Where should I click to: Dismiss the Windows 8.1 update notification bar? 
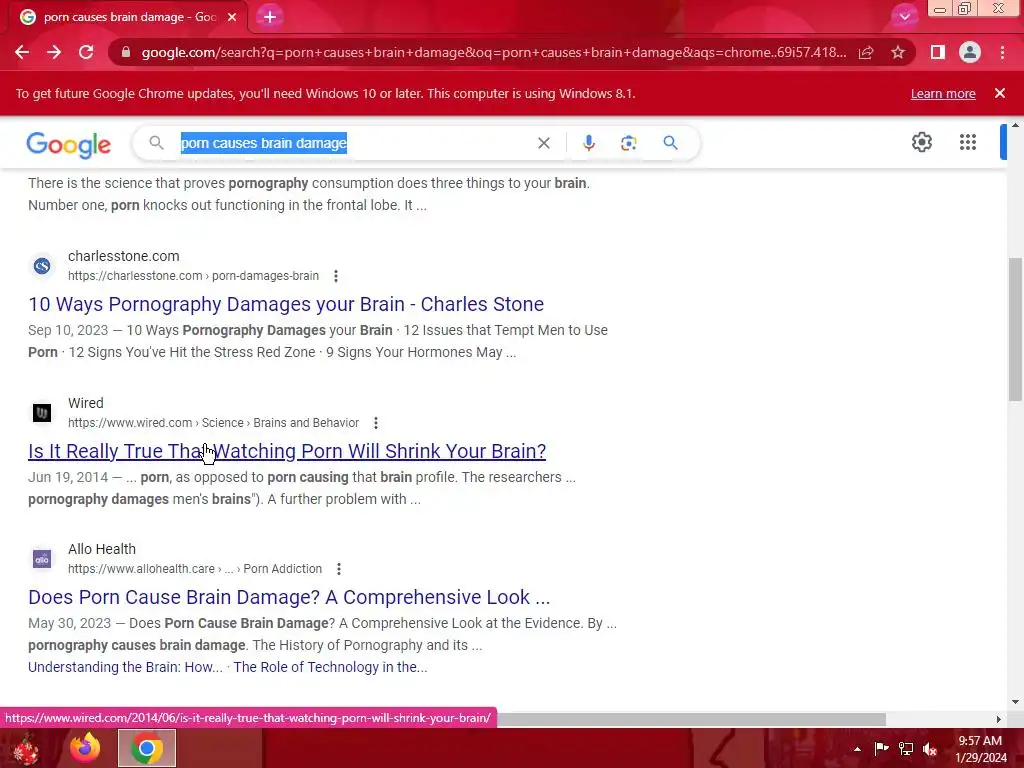1000,93
